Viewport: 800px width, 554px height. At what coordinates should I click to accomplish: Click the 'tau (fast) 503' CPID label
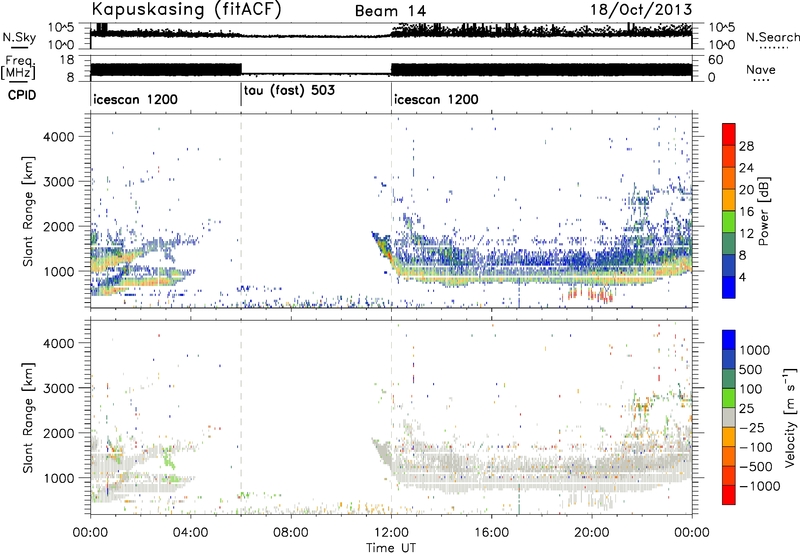pyautogui.click(x=289, y=91)
